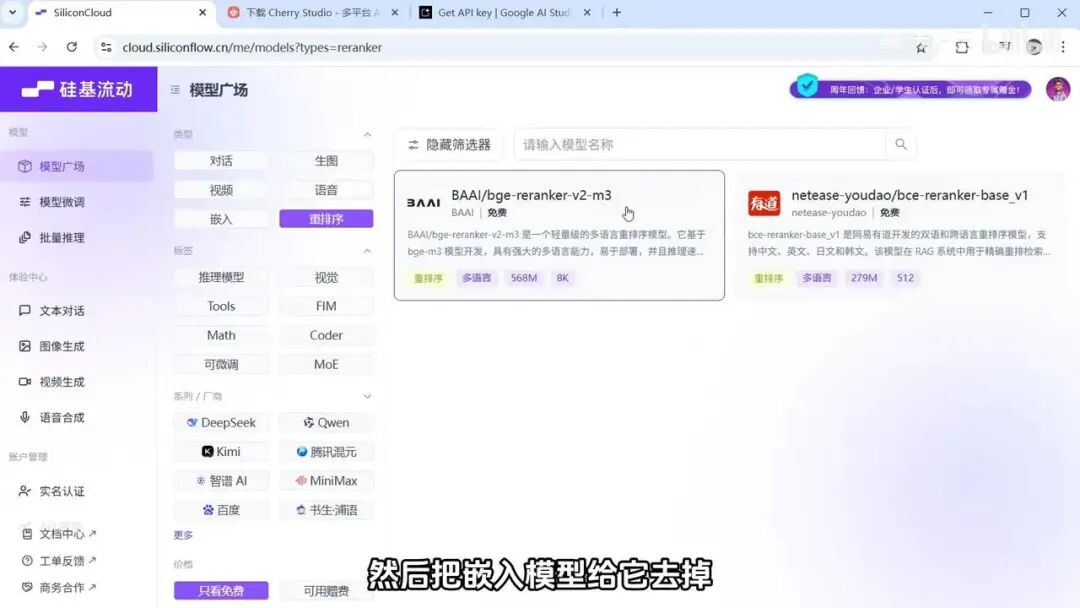Open a new browser tab
1080x608 pixels.
click(616, 12)
